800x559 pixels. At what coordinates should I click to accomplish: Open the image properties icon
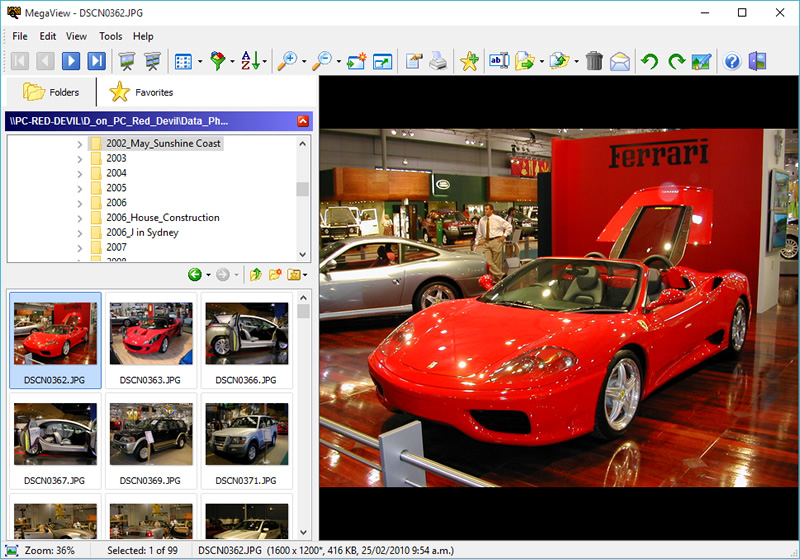413,61
